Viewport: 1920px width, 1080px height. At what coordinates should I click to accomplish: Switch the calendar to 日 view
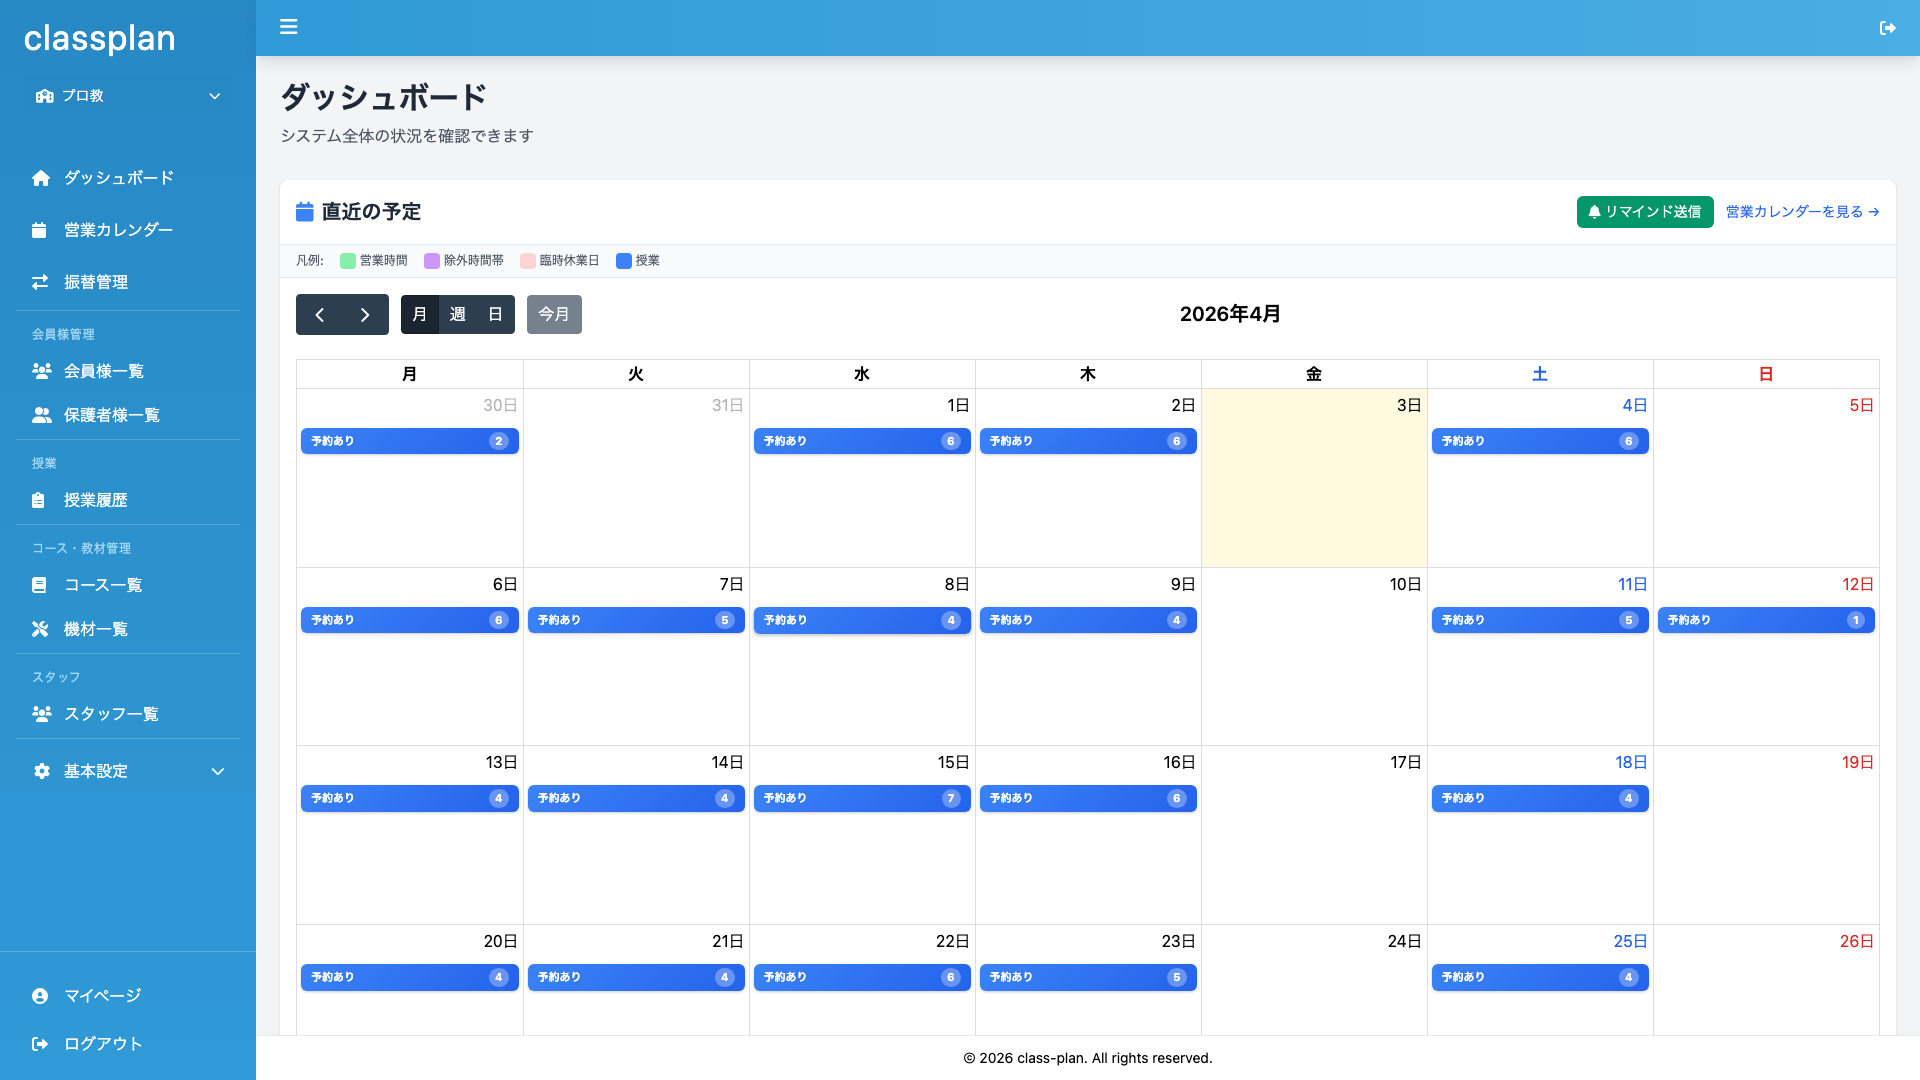[x=495, y=314]
